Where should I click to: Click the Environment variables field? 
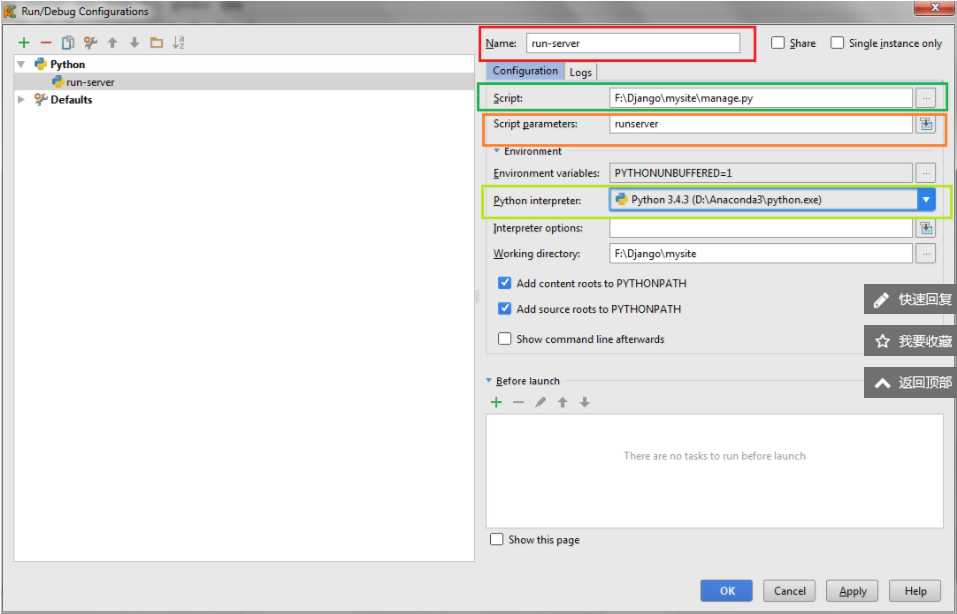[x=761, y=173]
